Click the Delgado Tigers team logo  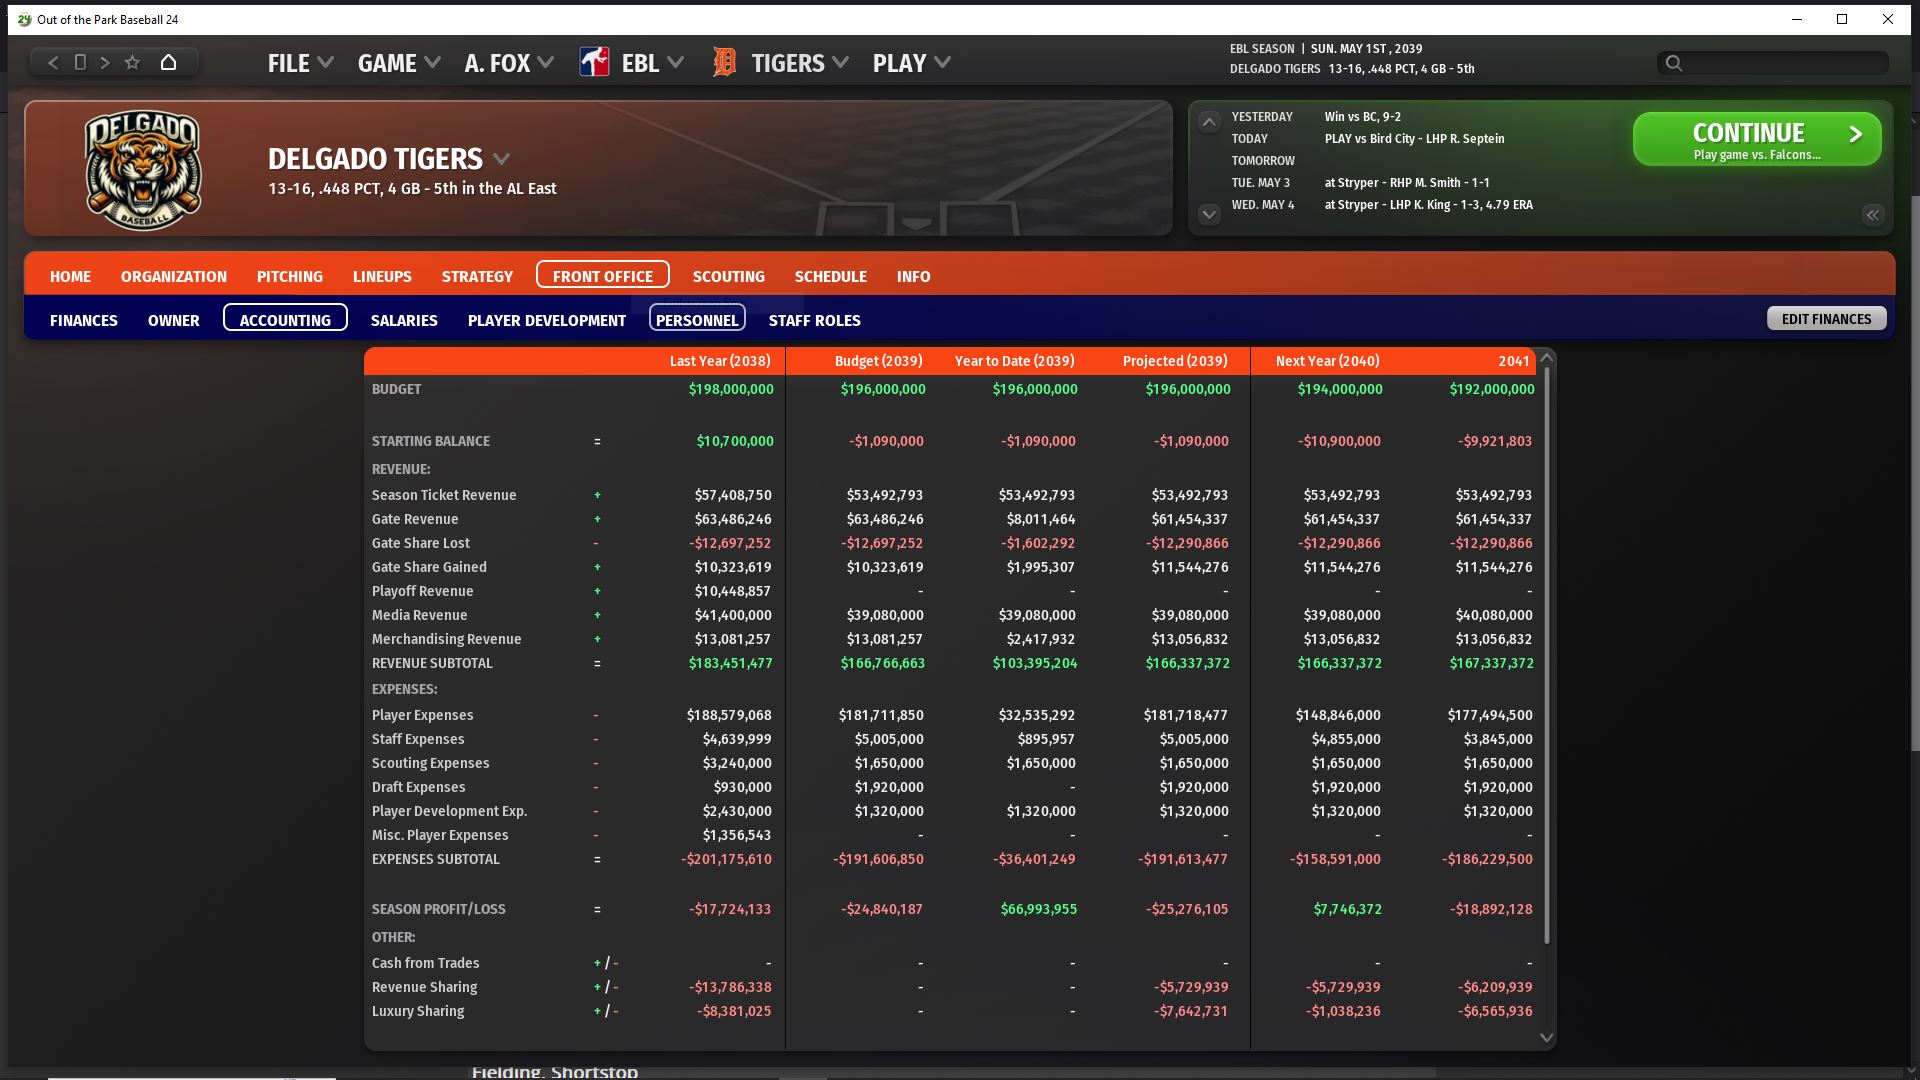coord(143,169)
